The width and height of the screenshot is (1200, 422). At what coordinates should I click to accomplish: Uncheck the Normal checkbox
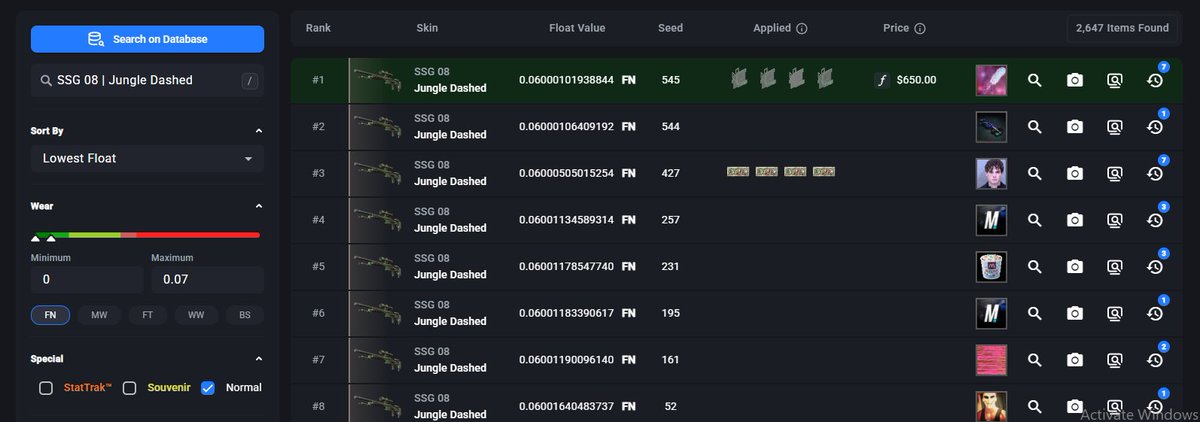[x=208, y=388]
